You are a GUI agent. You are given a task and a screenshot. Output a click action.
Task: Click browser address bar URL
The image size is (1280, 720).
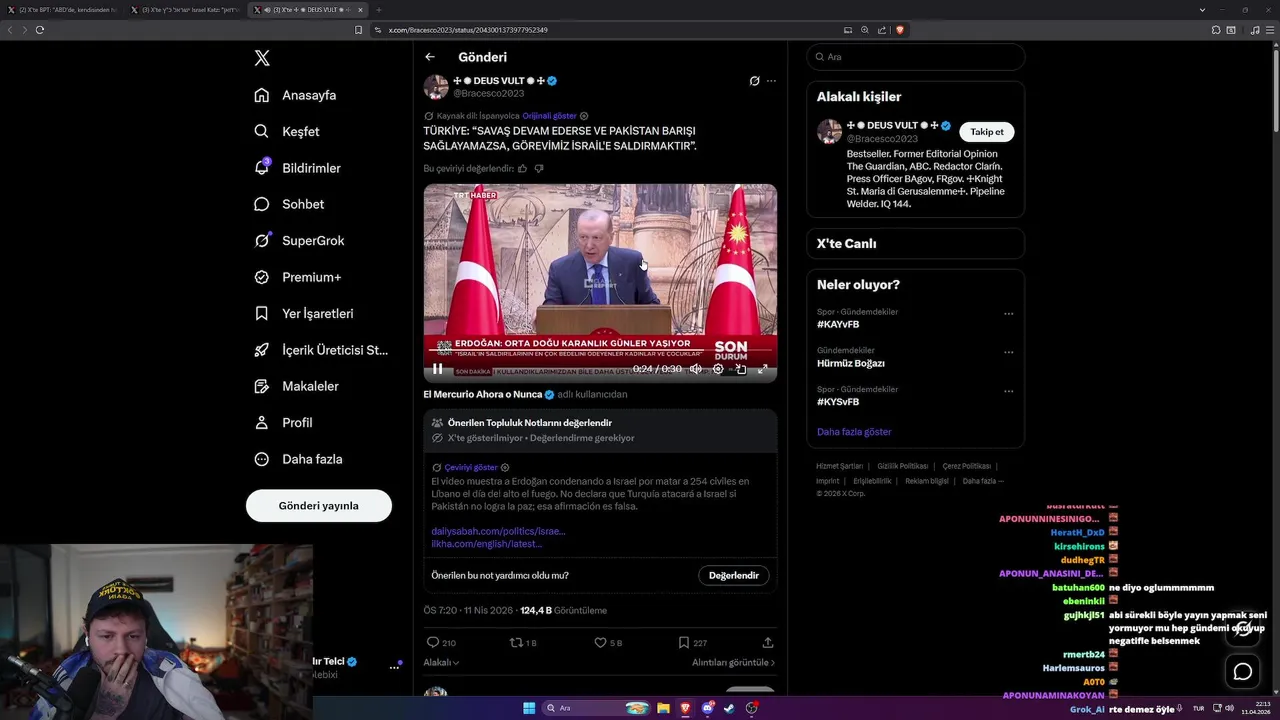(x=468, y=30)
